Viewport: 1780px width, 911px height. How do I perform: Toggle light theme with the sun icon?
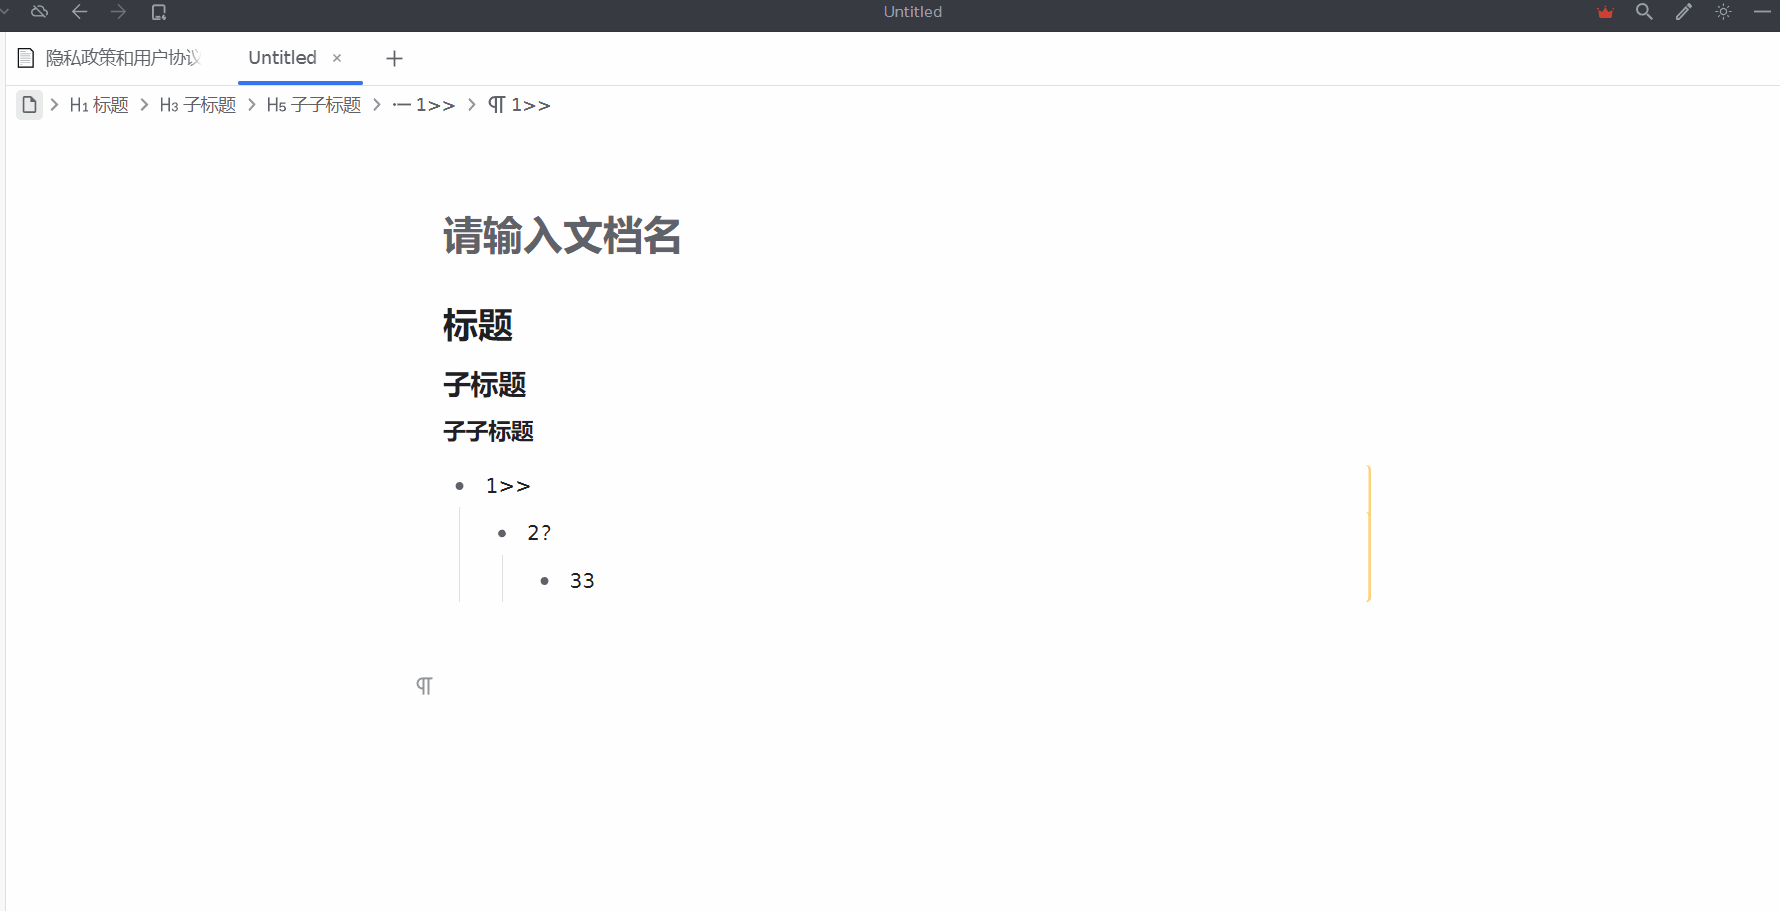pyautogui.click(x=1723, y=12)
